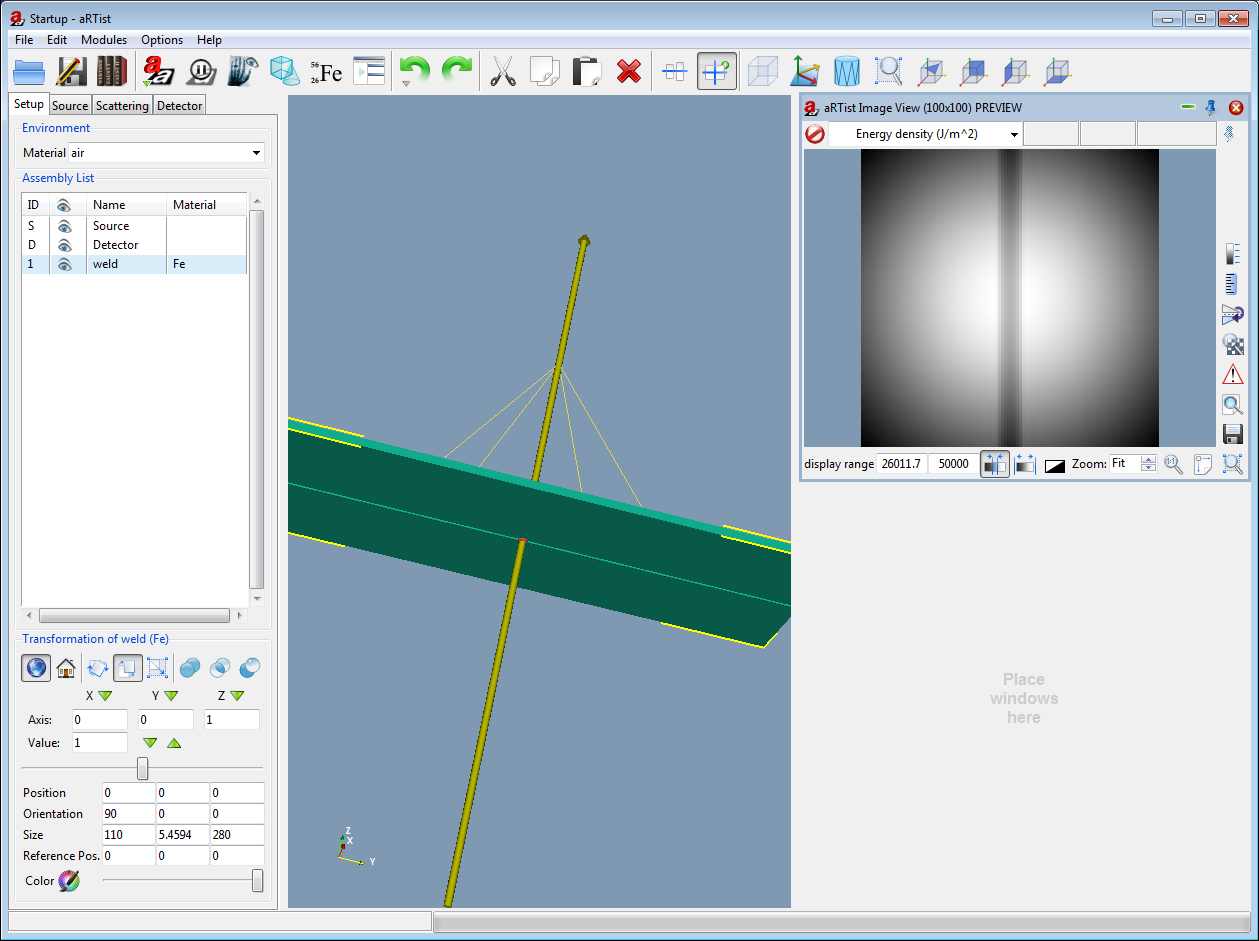Click the Zoom Fit spinner arrows

coord(1149,464)
